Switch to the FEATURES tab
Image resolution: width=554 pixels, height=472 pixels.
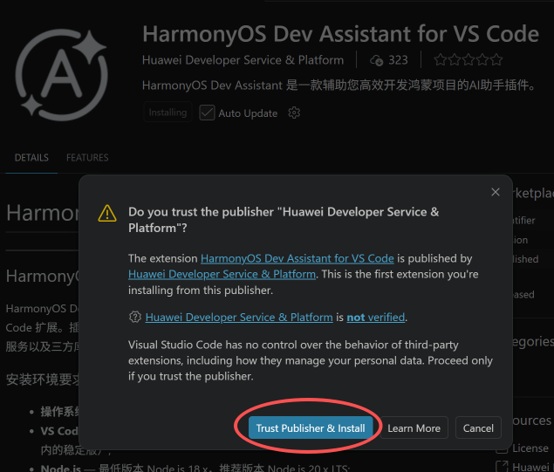pos(87,158)
